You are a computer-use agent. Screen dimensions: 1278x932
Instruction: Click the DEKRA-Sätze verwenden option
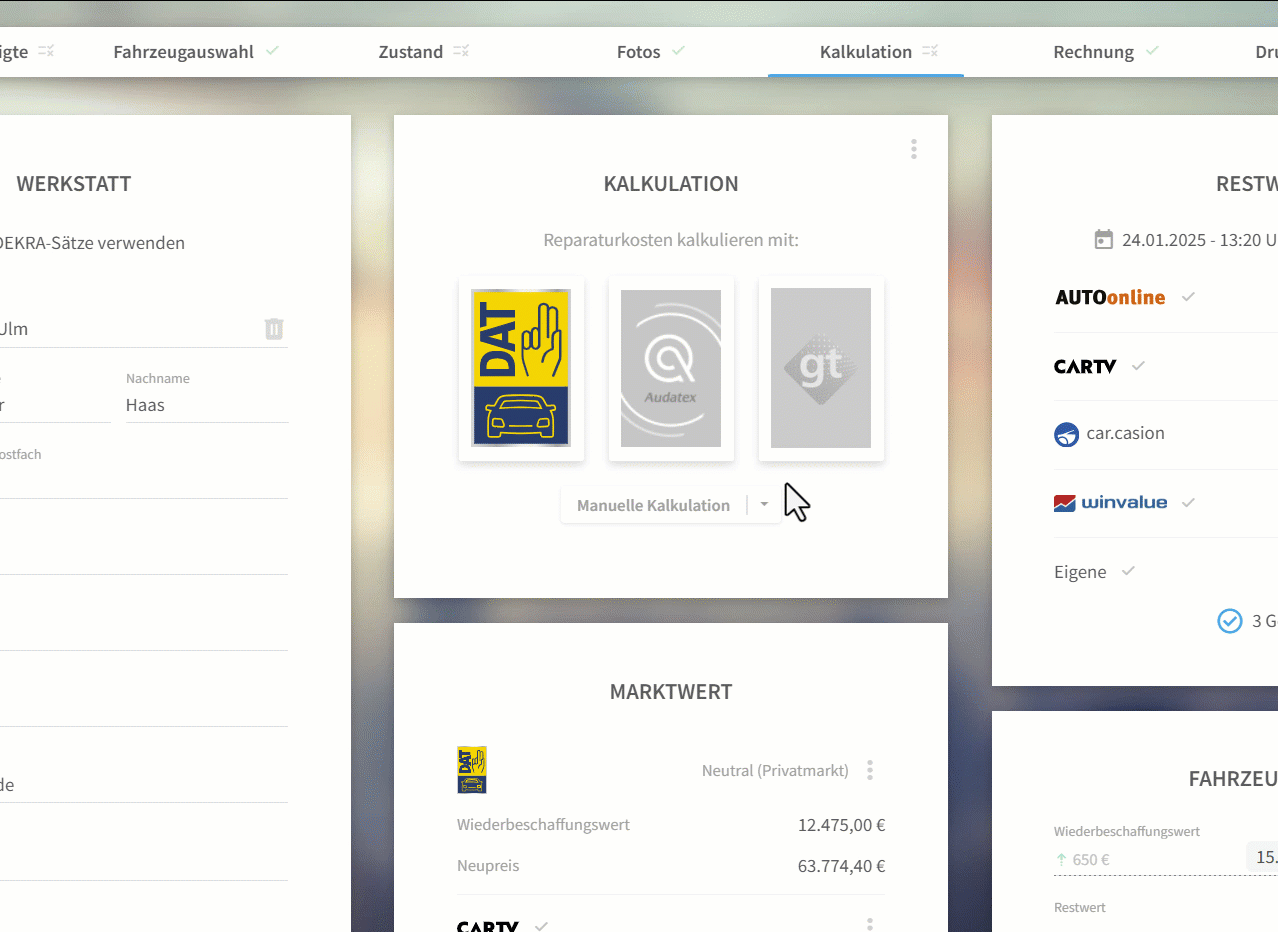(x=92, y=243)
